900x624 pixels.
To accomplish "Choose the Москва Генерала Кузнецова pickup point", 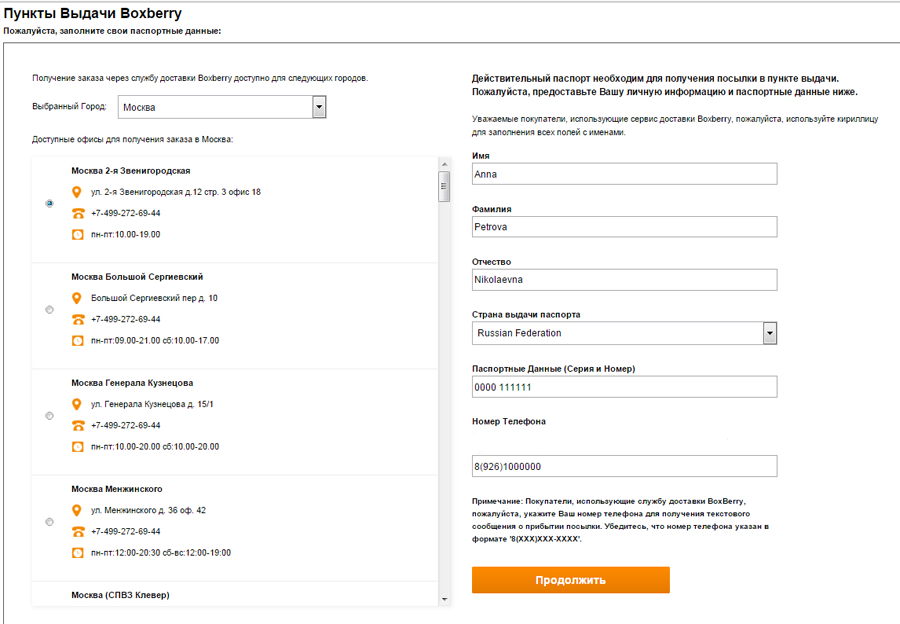I will (49, 416).
